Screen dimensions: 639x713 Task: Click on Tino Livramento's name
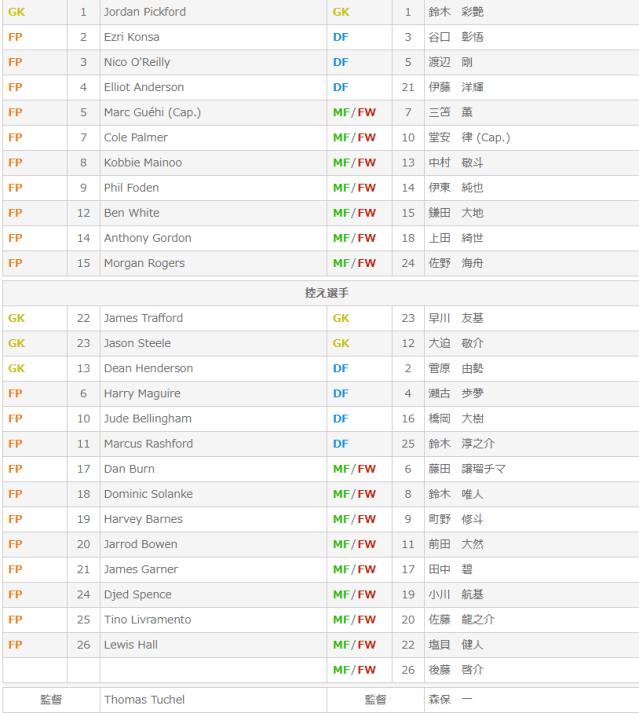(147, 619)
